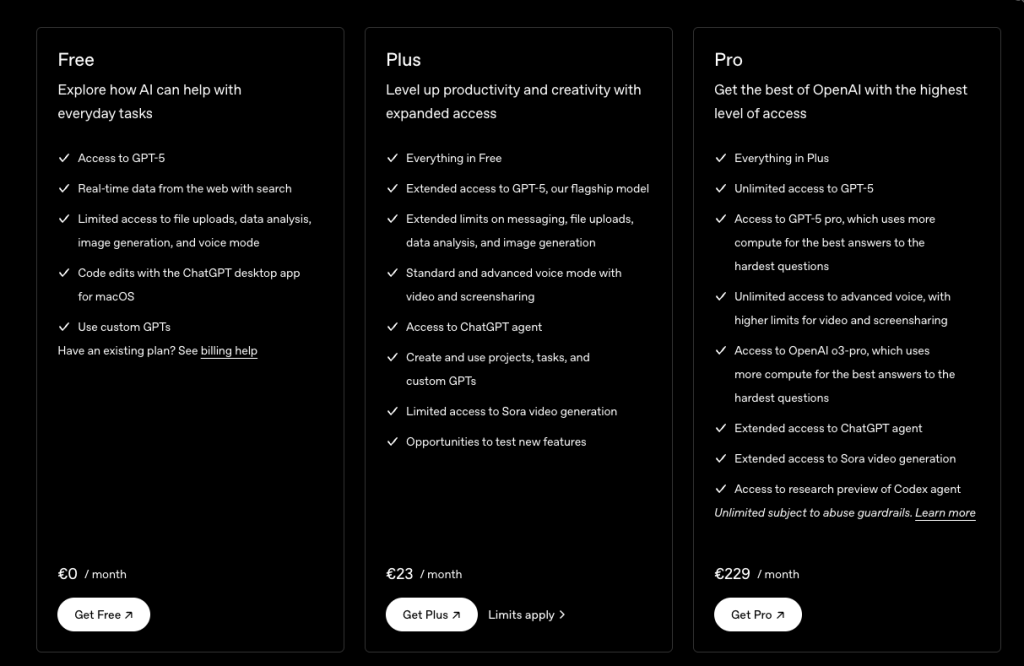
Task: Click checkmark beside Codex agent research preview
Action: click(x=719, y=489)
